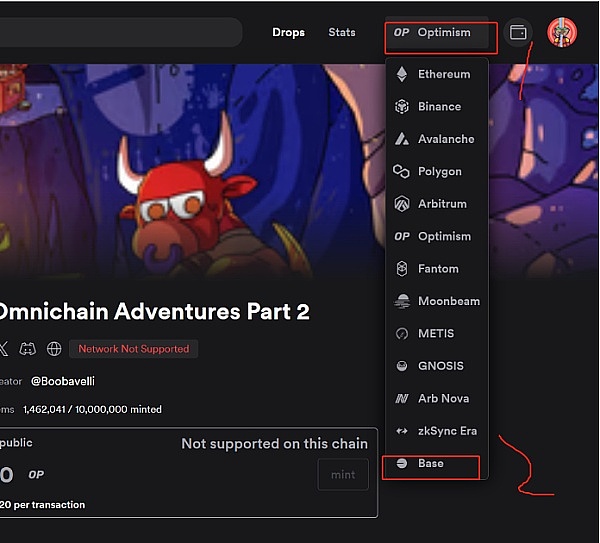This screenshot has height=543, width=600.
Task: Click the Avalanche triangle icon
Action: 401,139
